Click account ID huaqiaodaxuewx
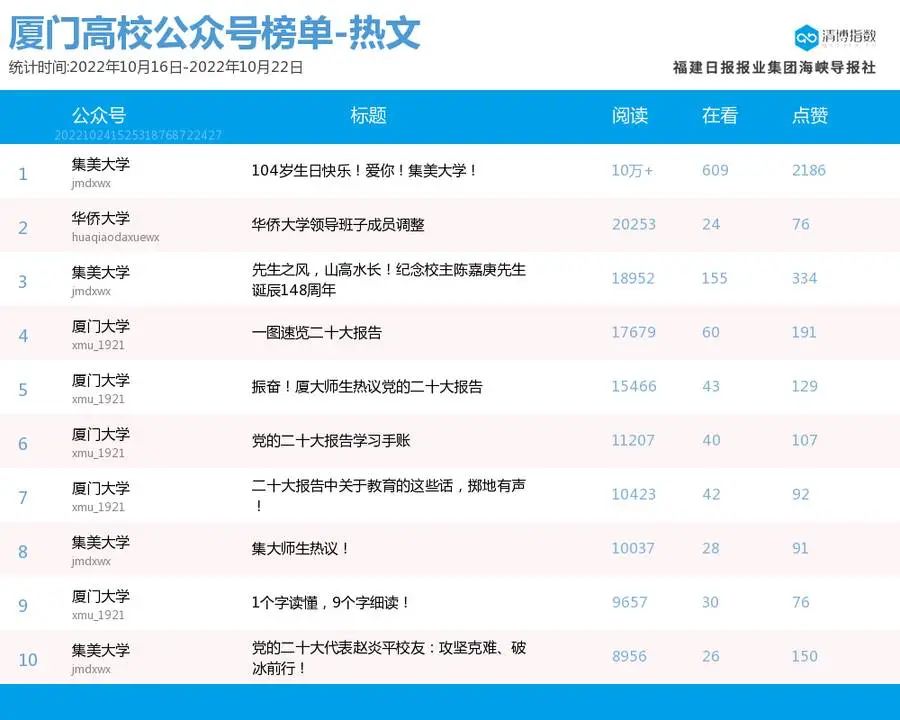This screenshot has height=720, width=900. [x=115, y=238]
